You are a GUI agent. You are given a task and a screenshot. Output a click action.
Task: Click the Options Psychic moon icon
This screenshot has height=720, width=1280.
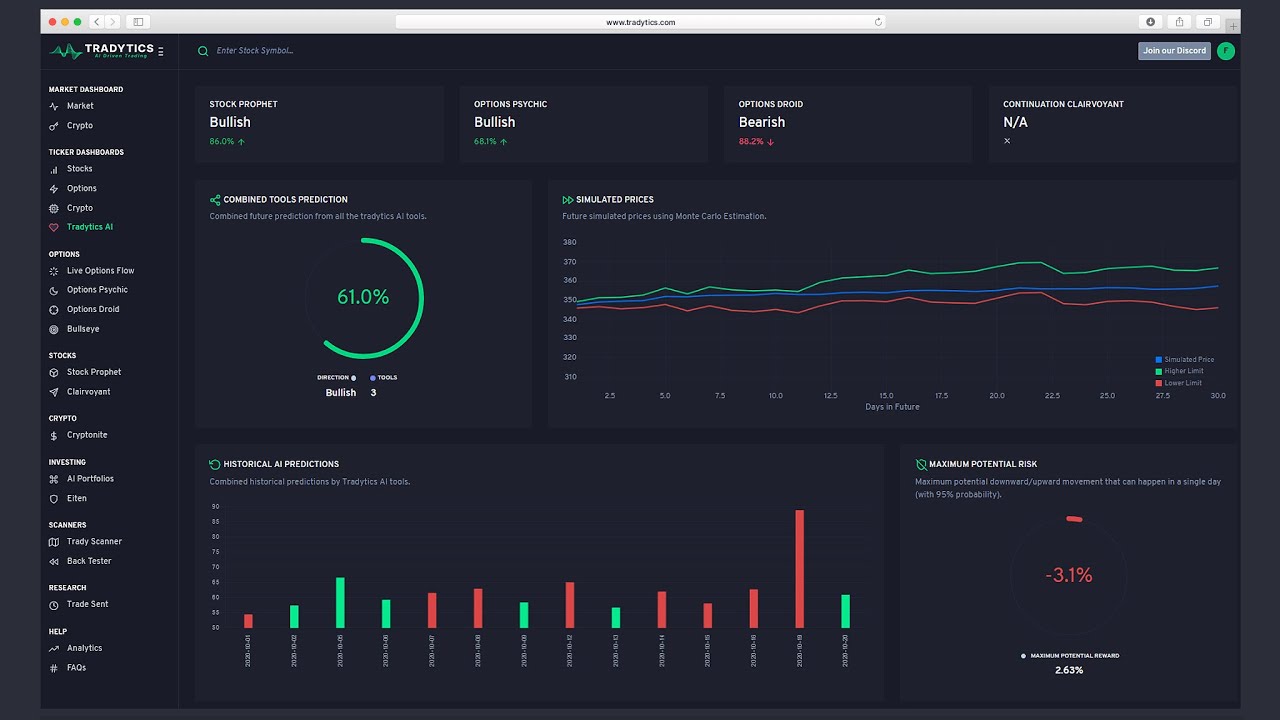click(54, 290)
